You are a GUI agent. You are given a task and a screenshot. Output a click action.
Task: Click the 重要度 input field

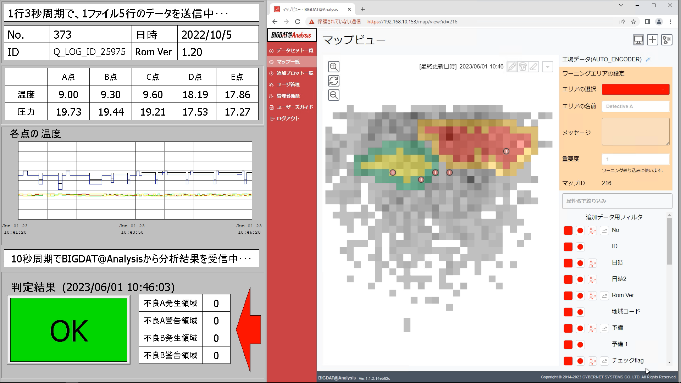[x=635, y=159]
